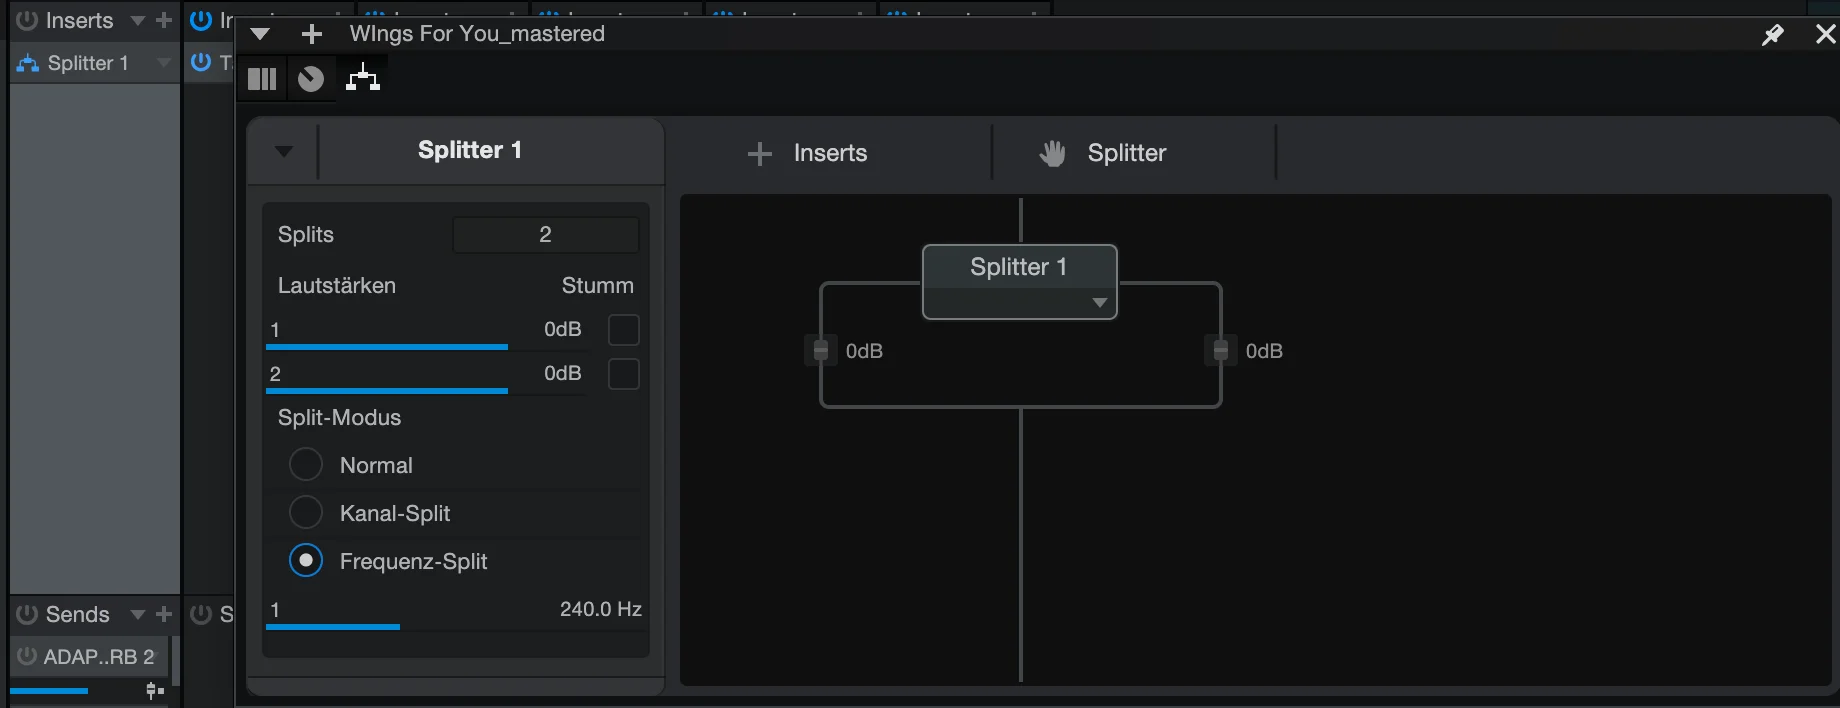Click the Splits count field showing 2

click(546, 234)
